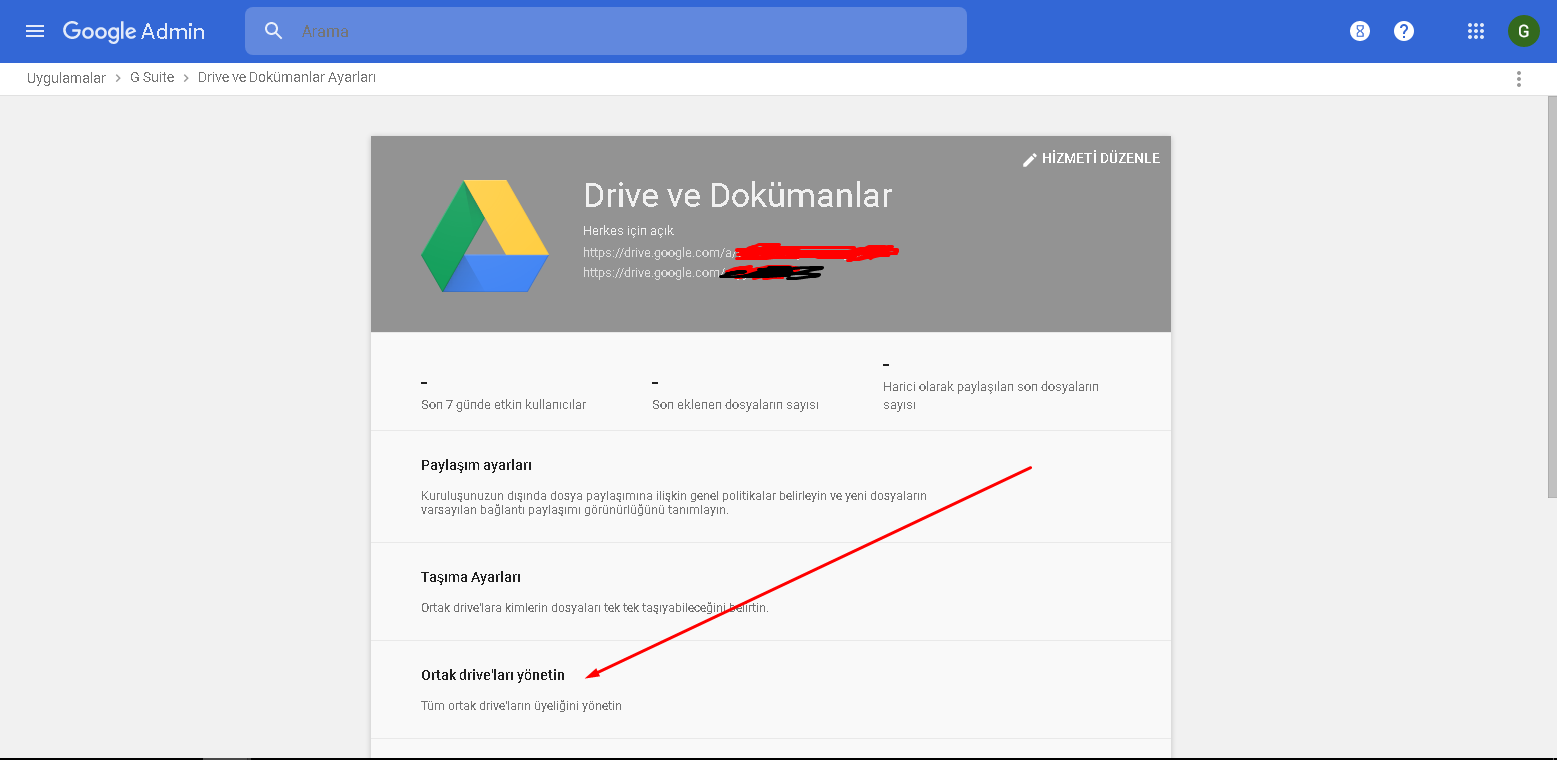Viewport: 1557px width, 760px height.
Task: Click the search magnifier icon
Action: pyautogui.click(x=274, y=31)
